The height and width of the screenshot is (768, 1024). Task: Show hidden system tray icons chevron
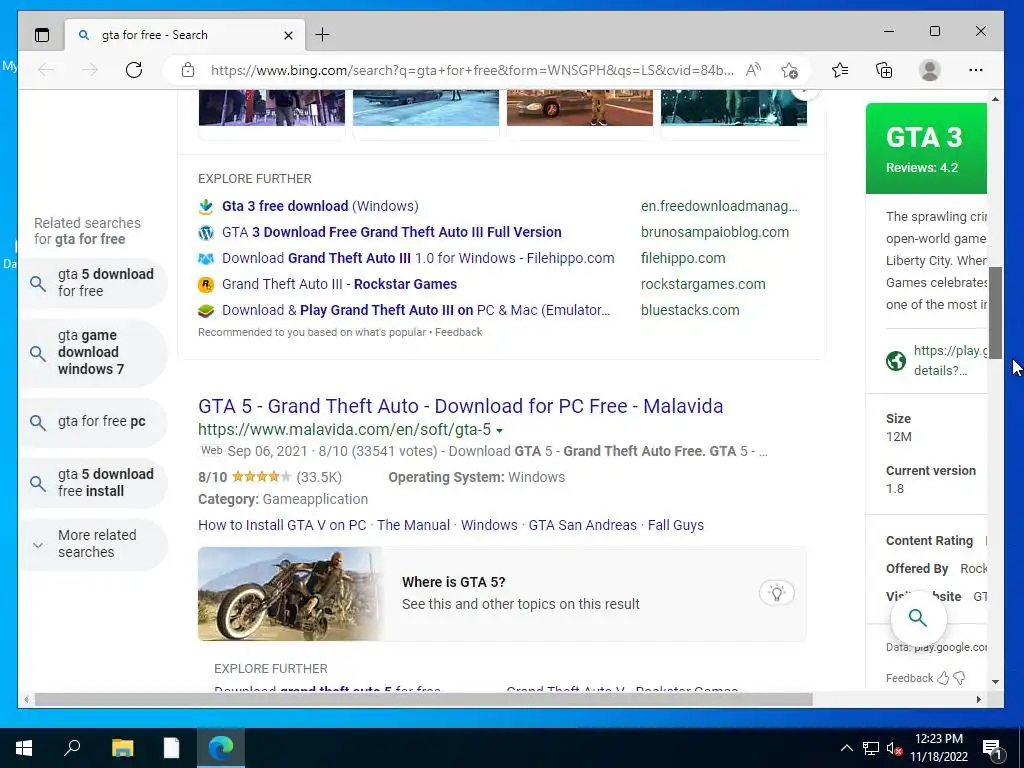pyautogui.click(x=846, y=748)
